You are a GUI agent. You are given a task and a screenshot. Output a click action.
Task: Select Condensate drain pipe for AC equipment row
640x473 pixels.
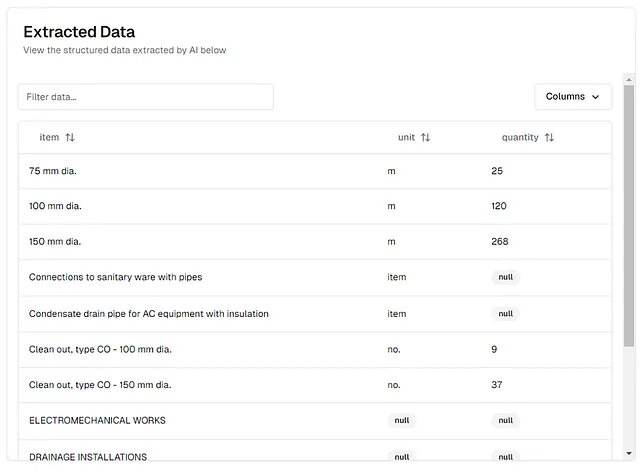(x=149, y=314)
